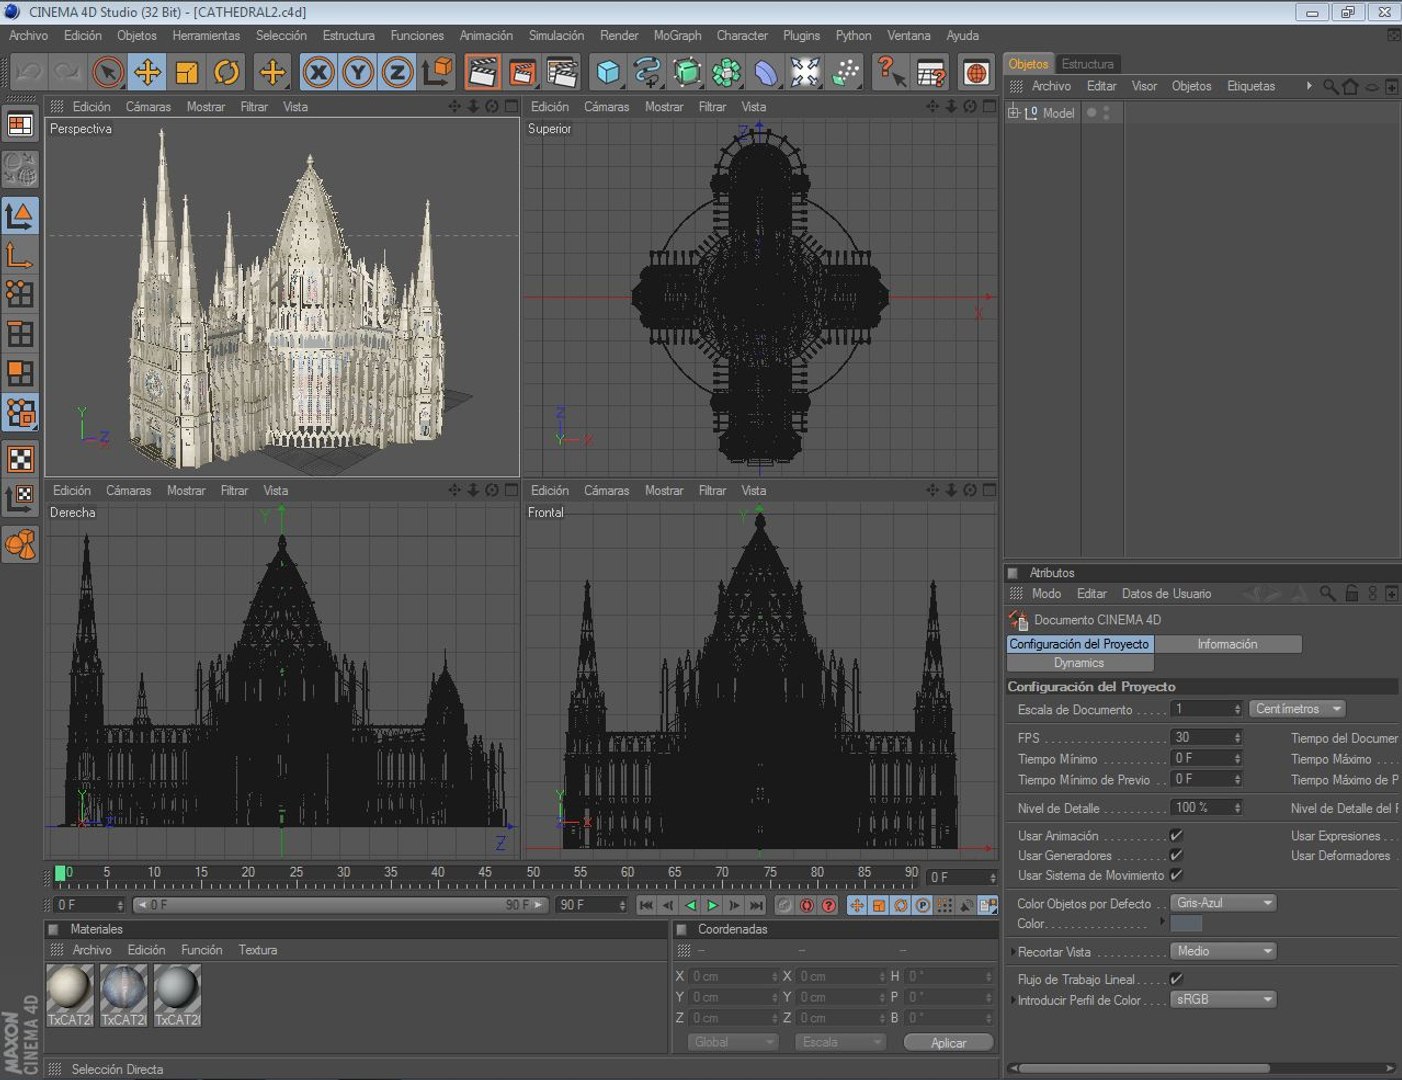Open the Escala coordinate dropdown
This screenshot has height=1080, width=1402.
[x=841, y=1042]
